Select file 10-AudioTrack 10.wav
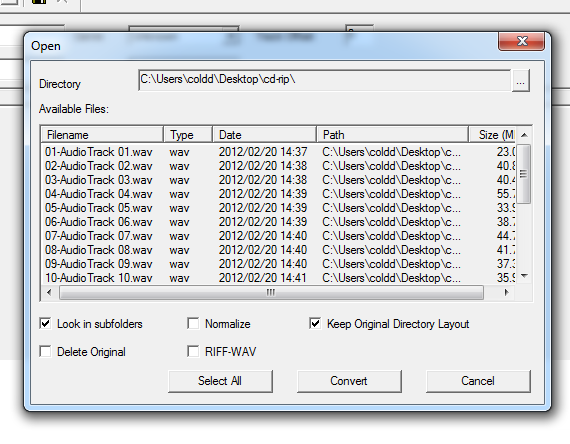Screen dimensions: 570x444 tap(99, 278)
